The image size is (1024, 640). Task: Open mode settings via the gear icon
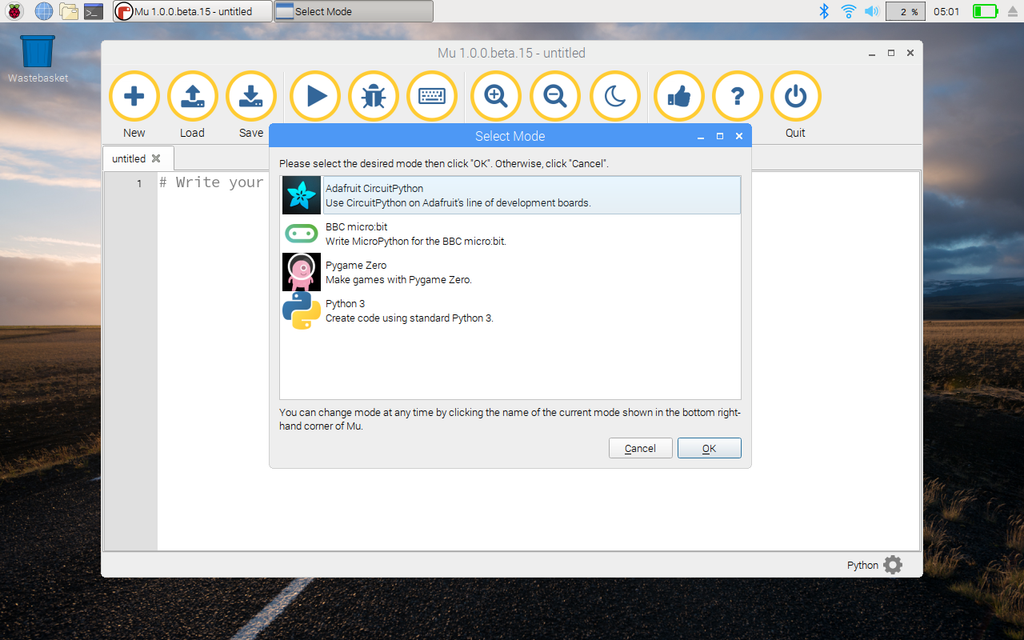pos(892,564)
